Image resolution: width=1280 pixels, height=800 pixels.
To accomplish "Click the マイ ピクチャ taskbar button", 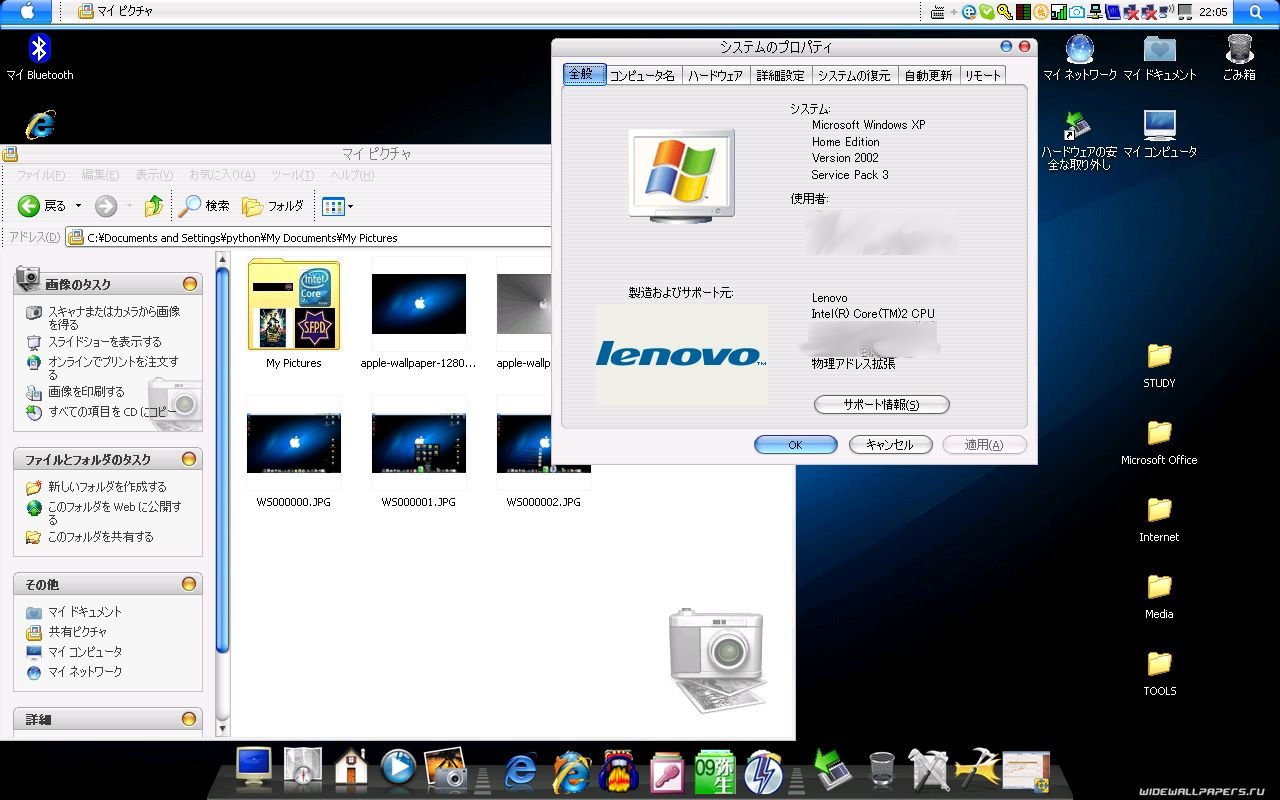I will (116, 11).
